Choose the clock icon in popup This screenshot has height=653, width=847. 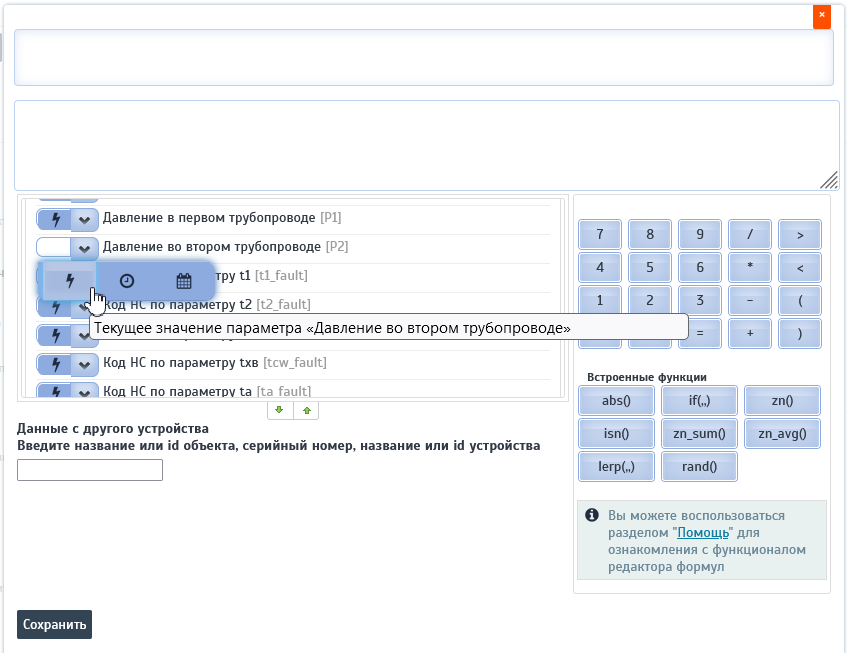tap(127, 281)
